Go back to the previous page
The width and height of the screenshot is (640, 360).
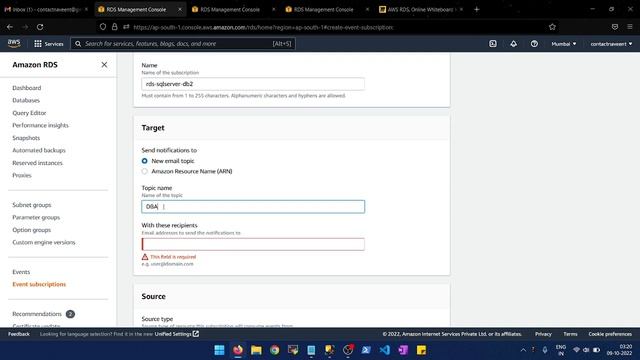[10, 27]
